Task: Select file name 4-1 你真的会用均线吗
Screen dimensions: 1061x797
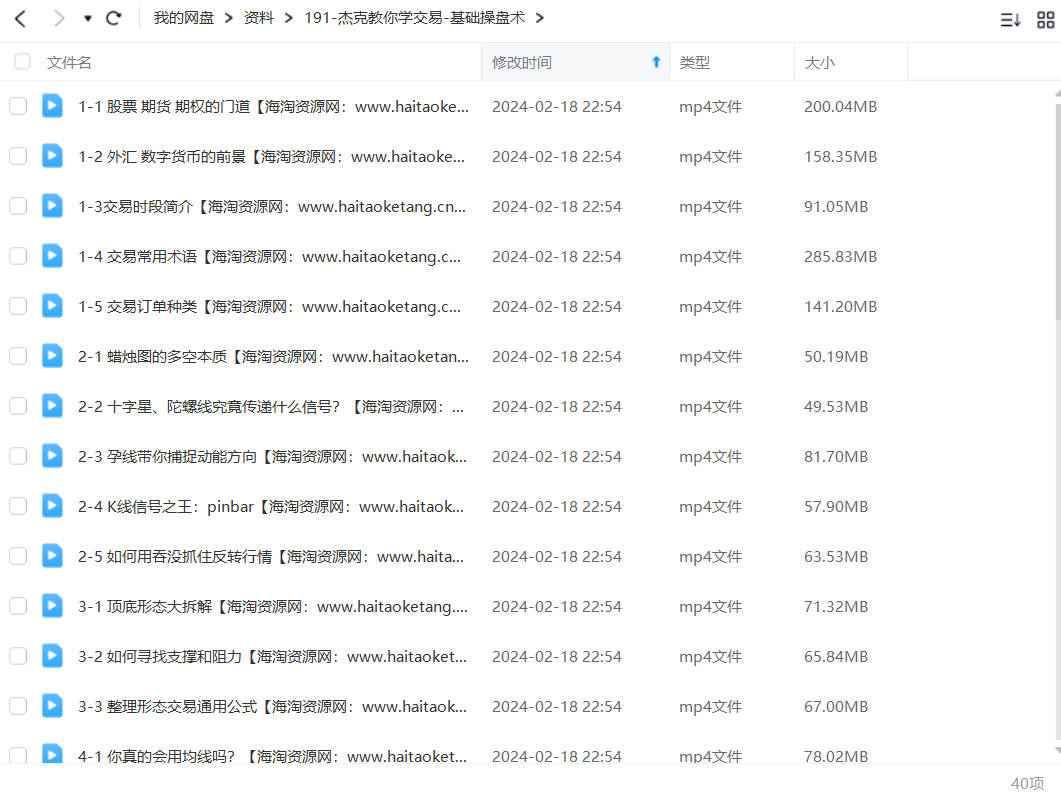Action: point(273,756)
